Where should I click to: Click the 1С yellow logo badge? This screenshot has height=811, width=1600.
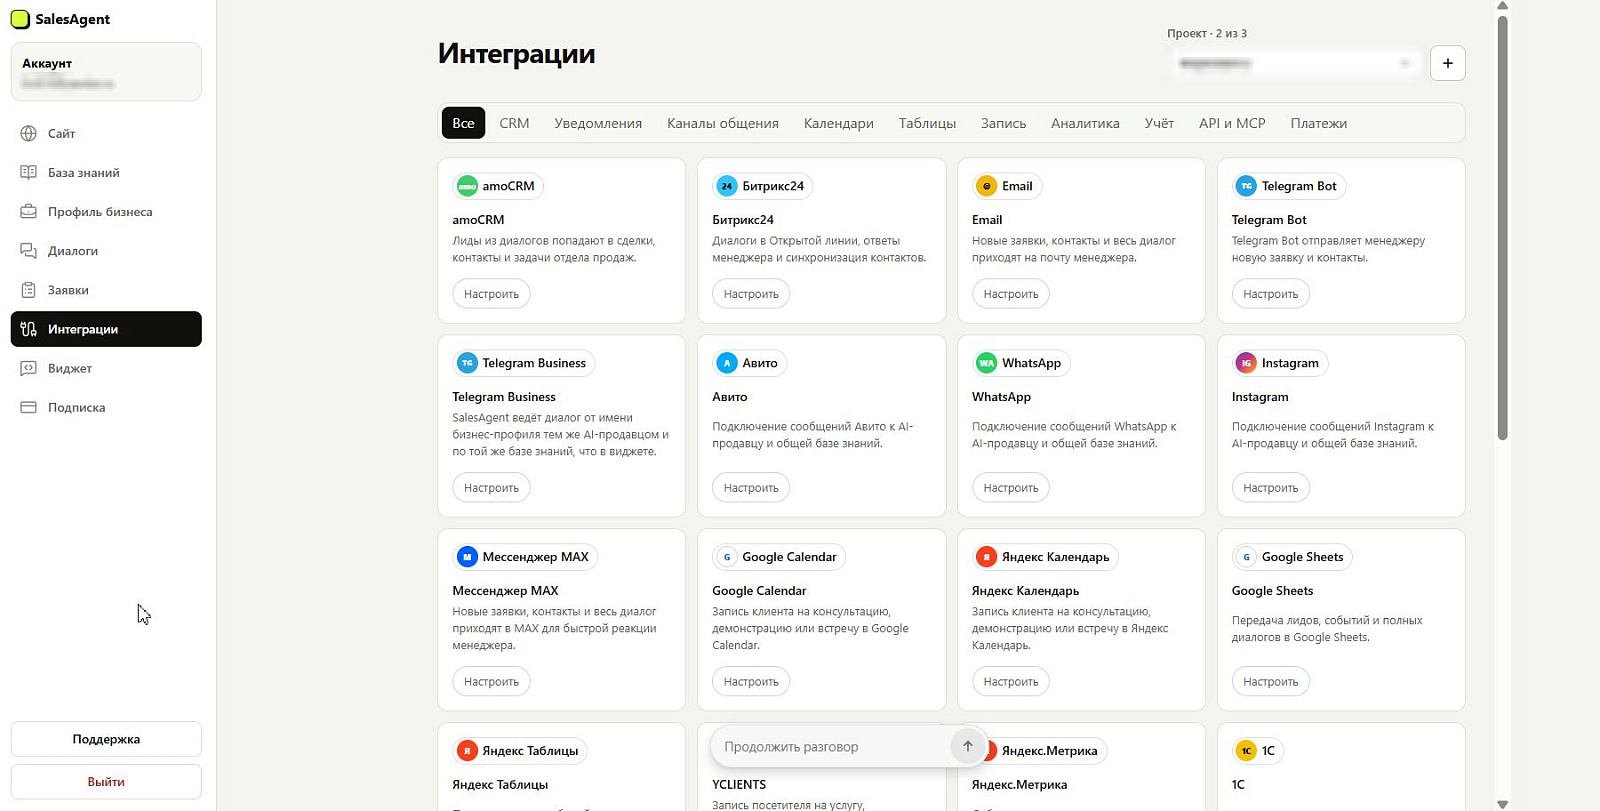[x=1246, y=751]
